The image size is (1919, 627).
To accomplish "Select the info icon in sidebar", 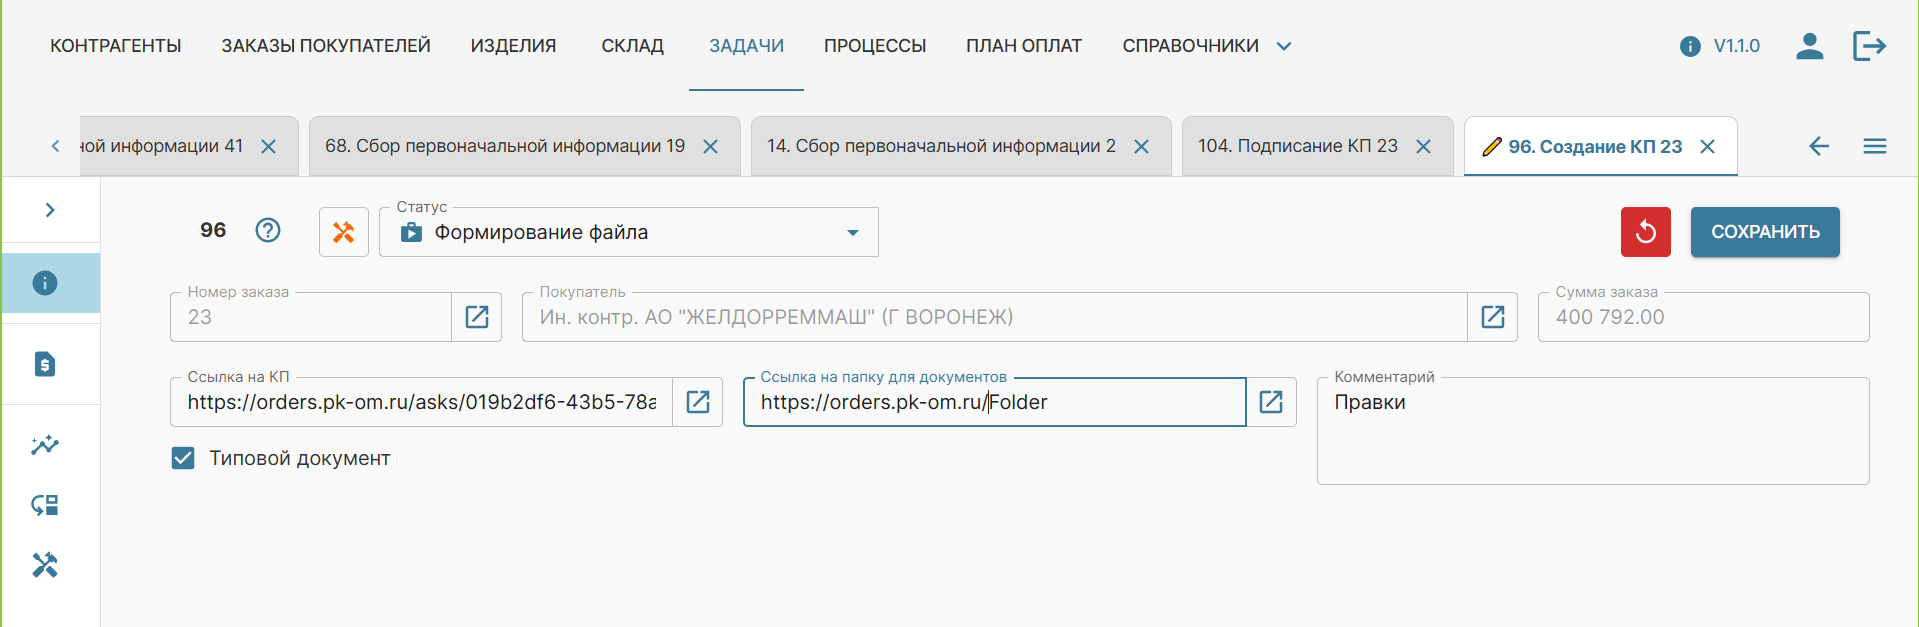I will point(45,283).
